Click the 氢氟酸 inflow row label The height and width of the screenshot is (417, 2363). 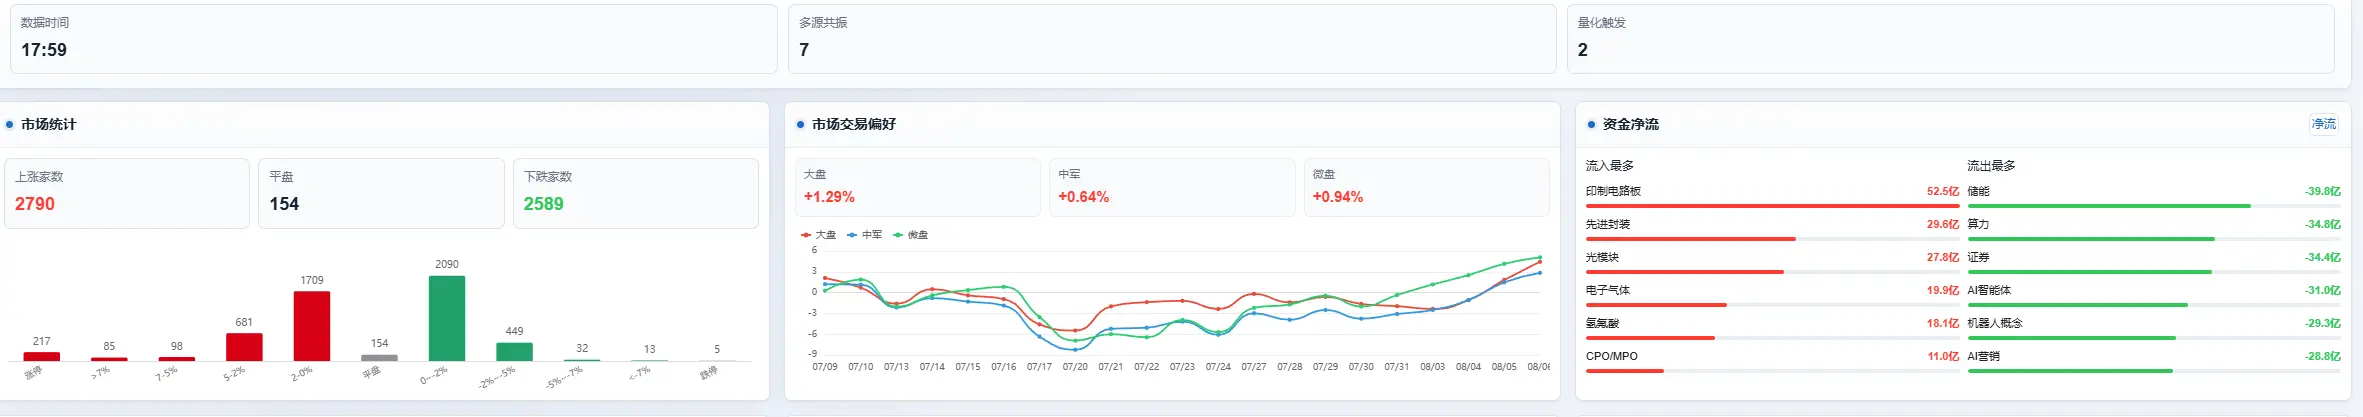[1602, 323]
